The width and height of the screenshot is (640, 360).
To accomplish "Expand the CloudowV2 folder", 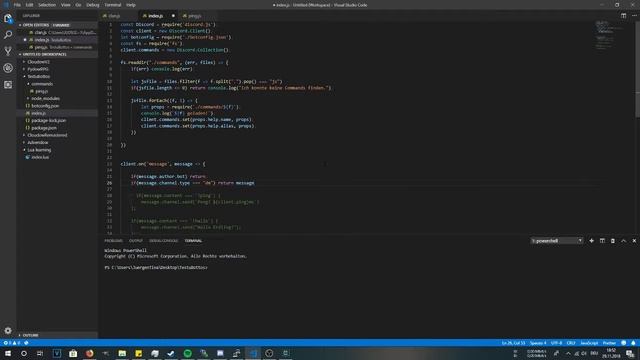I will pos(57,62).
